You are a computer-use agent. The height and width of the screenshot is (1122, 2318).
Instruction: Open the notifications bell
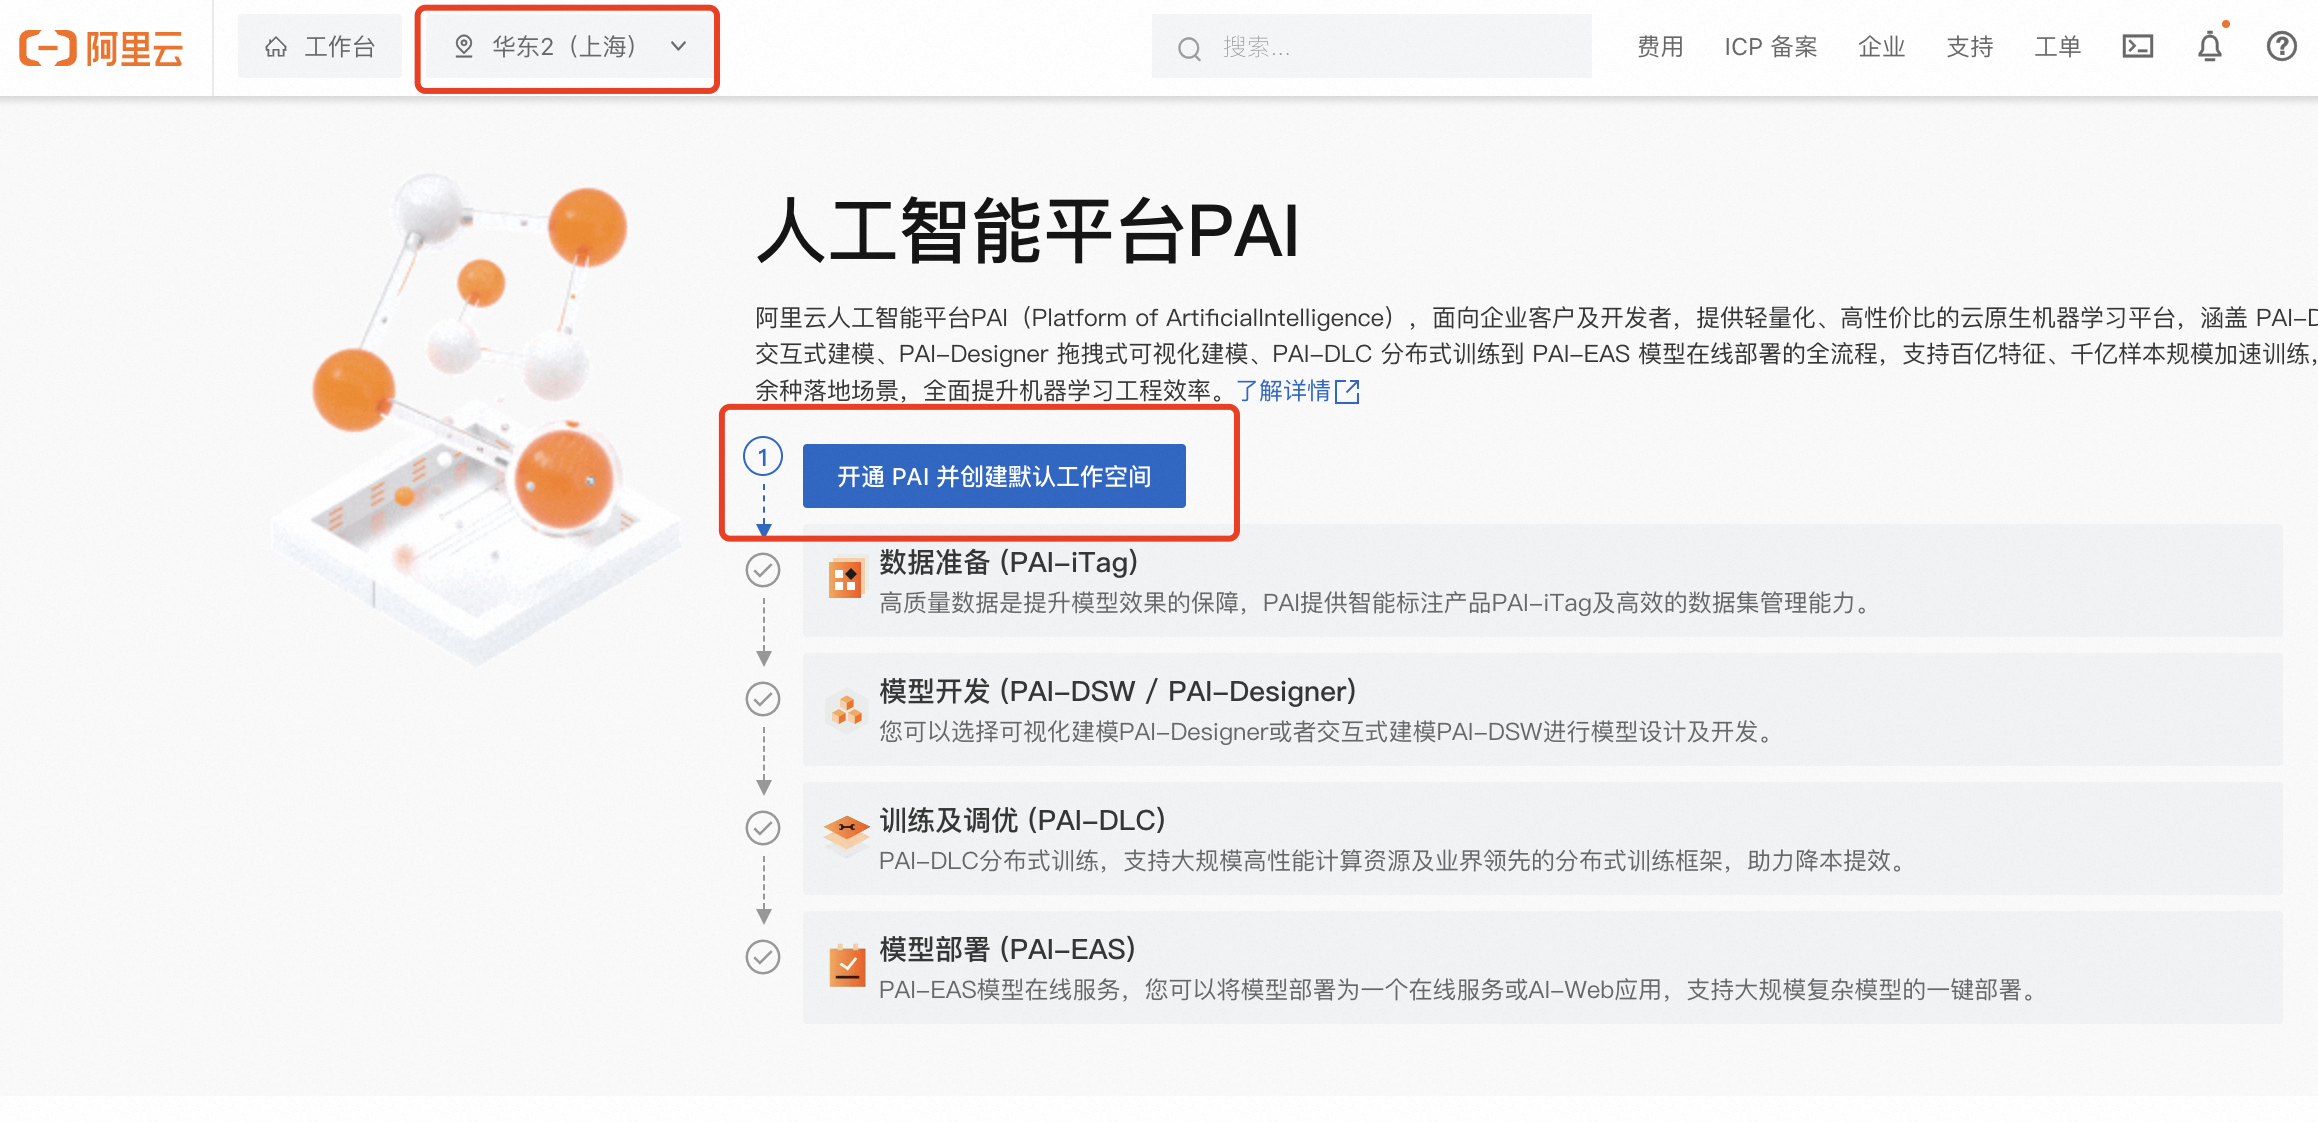[2210, 46]
